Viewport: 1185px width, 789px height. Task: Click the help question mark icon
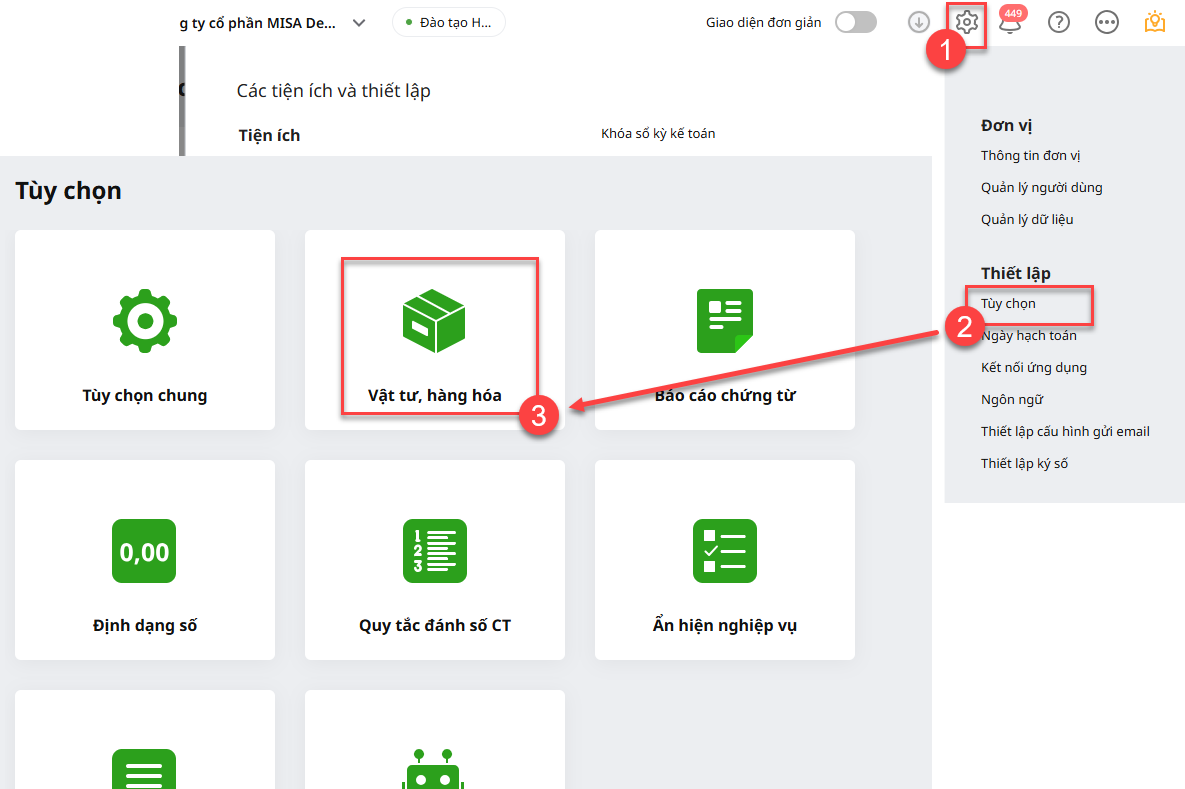[1059, 22]
